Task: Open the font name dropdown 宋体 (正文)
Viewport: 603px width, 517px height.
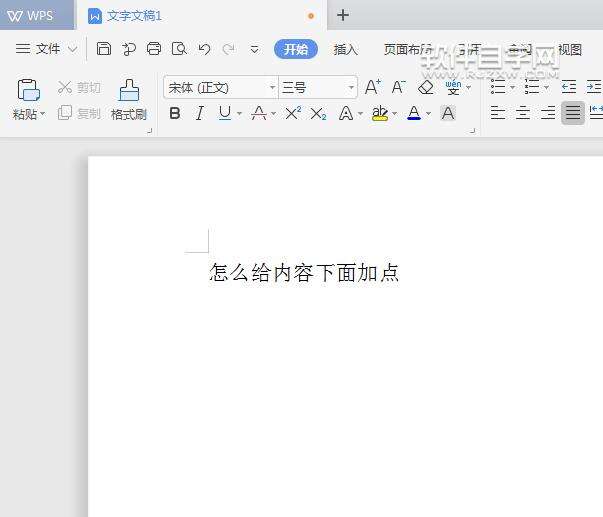Action: pos(220,87)
